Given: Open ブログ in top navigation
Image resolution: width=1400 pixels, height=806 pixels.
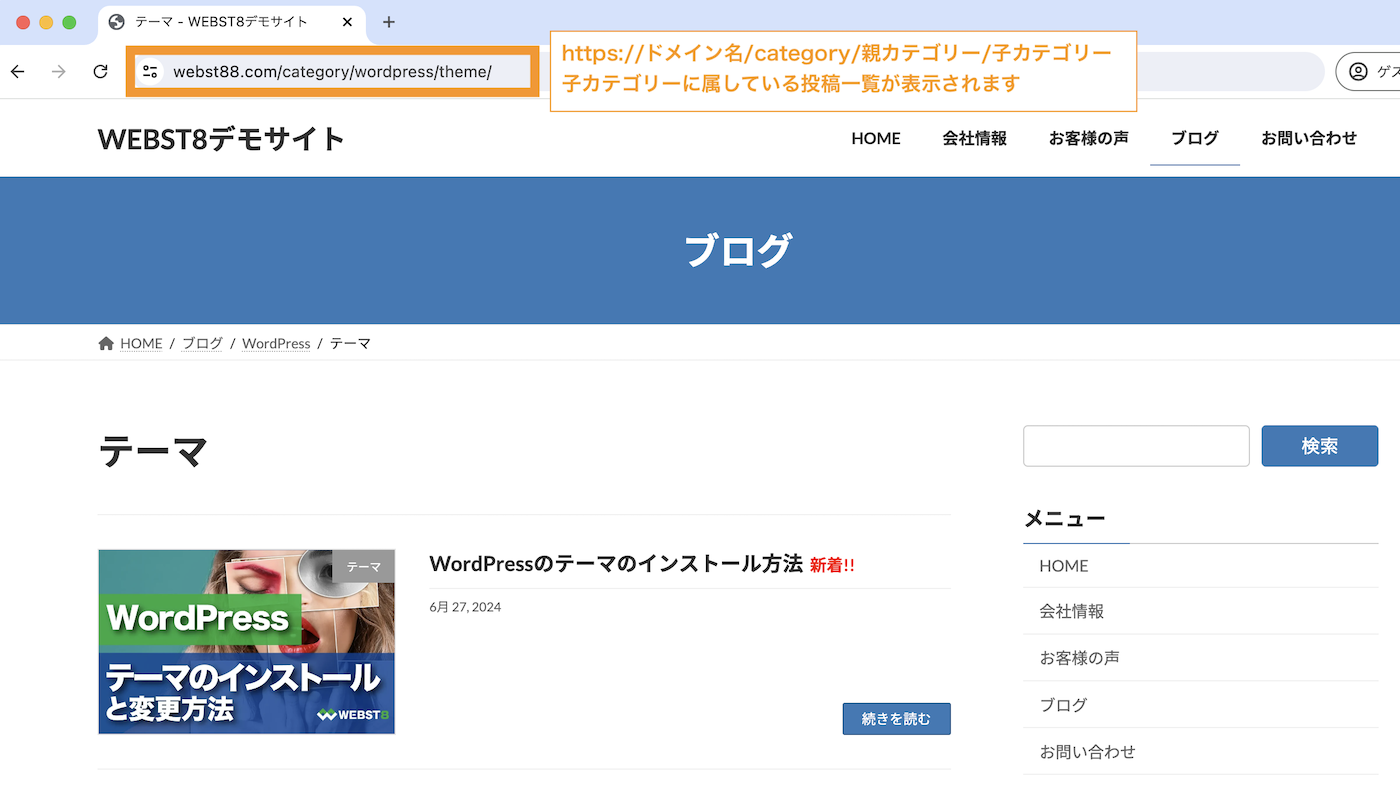Looking at the screenshot, I should (x=1195, y=139).
